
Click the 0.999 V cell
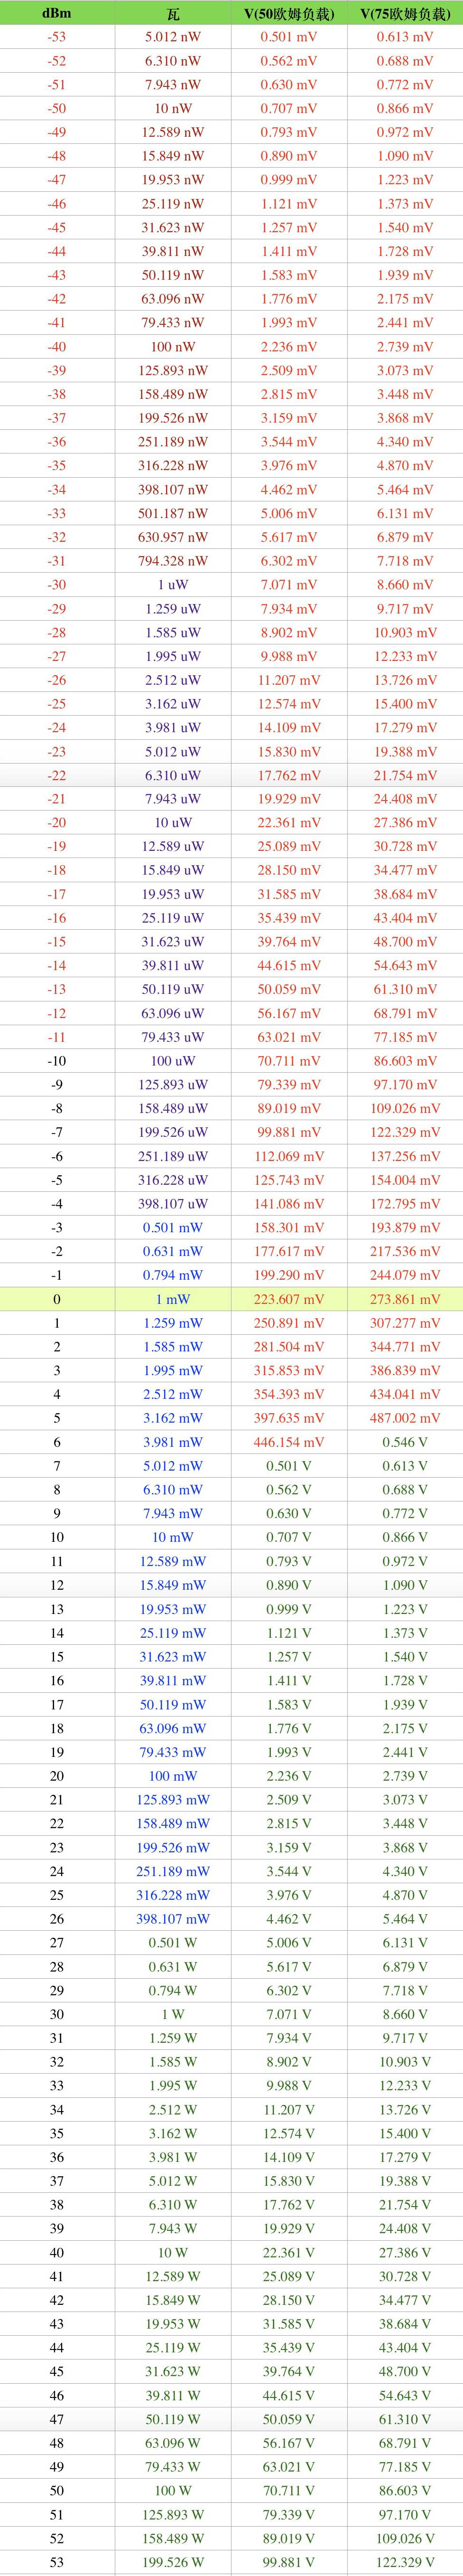[289, 1609]
